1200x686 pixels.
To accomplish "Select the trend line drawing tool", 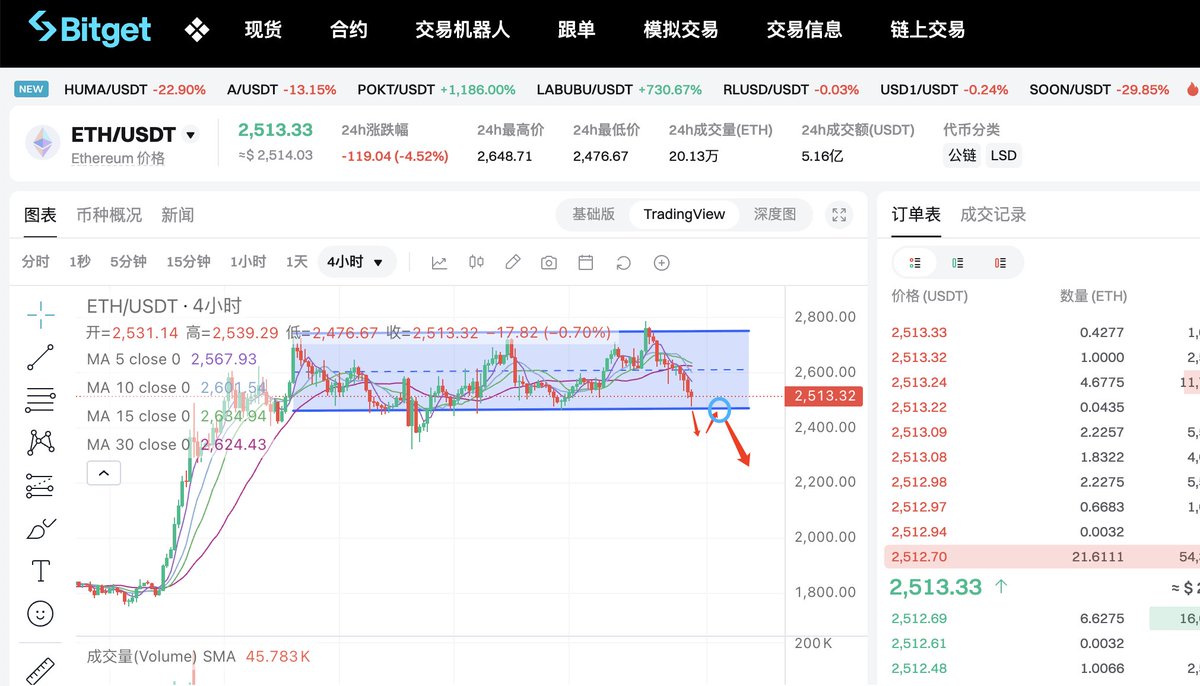I will 41,357.
